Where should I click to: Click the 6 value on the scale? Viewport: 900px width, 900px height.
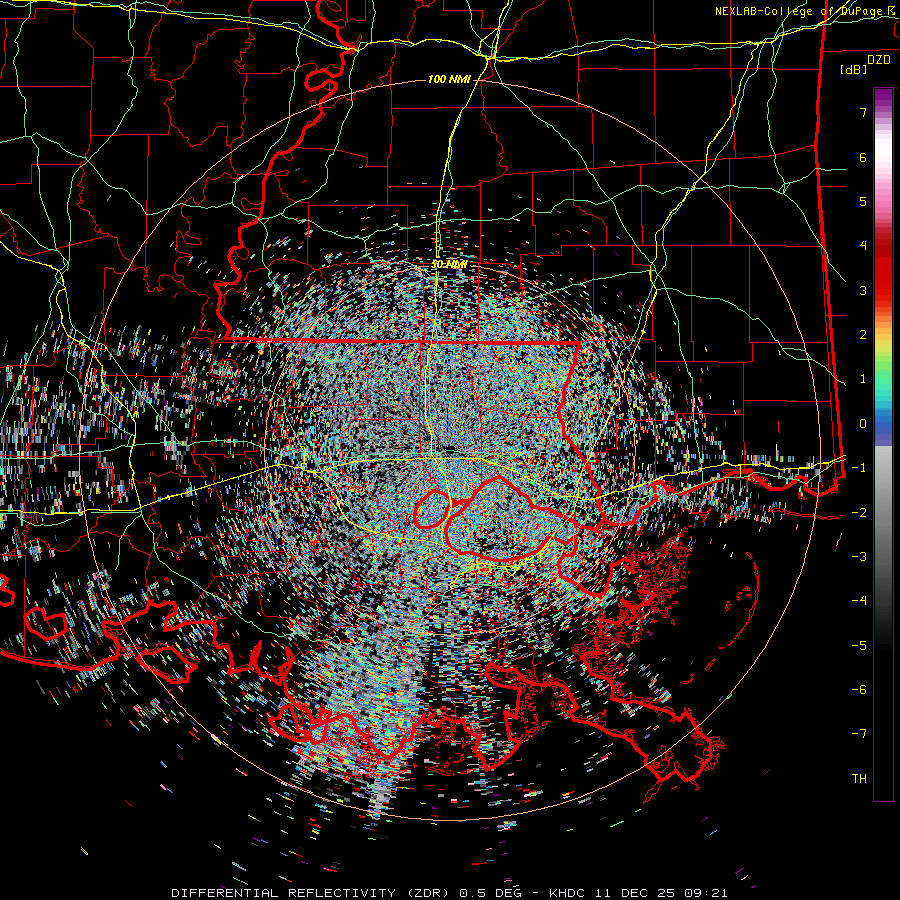point(863,157)
